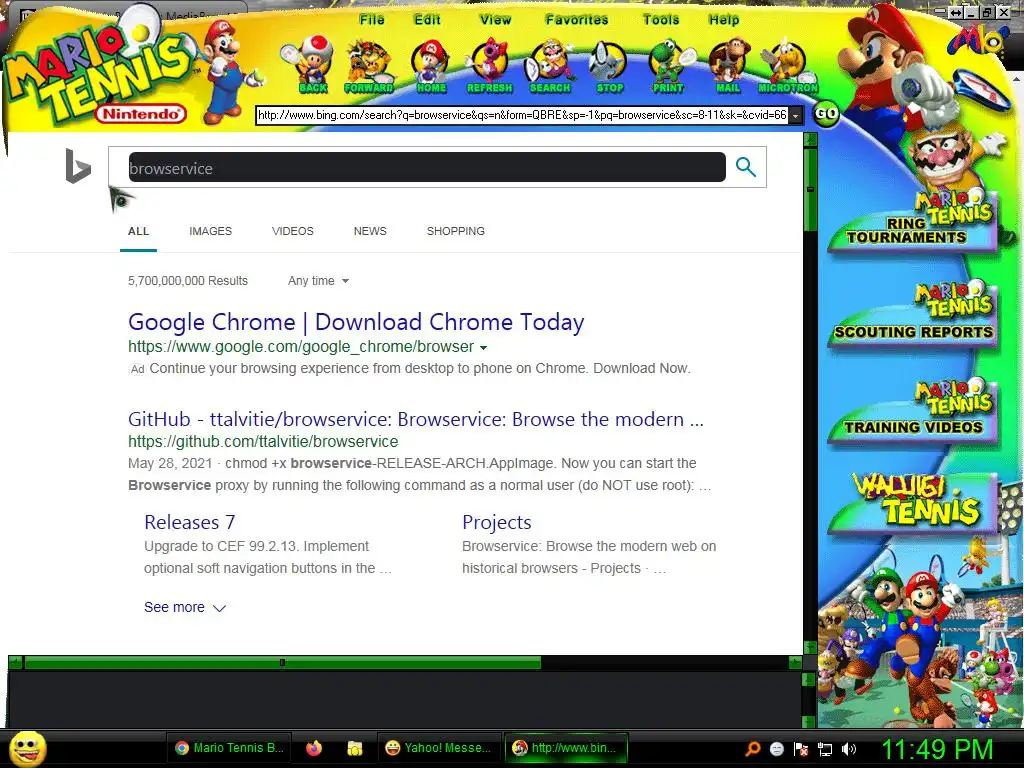Open GitHub ttalvitie/browservice result link
The width and height of the screenshot is (1024, 768).
416,419
